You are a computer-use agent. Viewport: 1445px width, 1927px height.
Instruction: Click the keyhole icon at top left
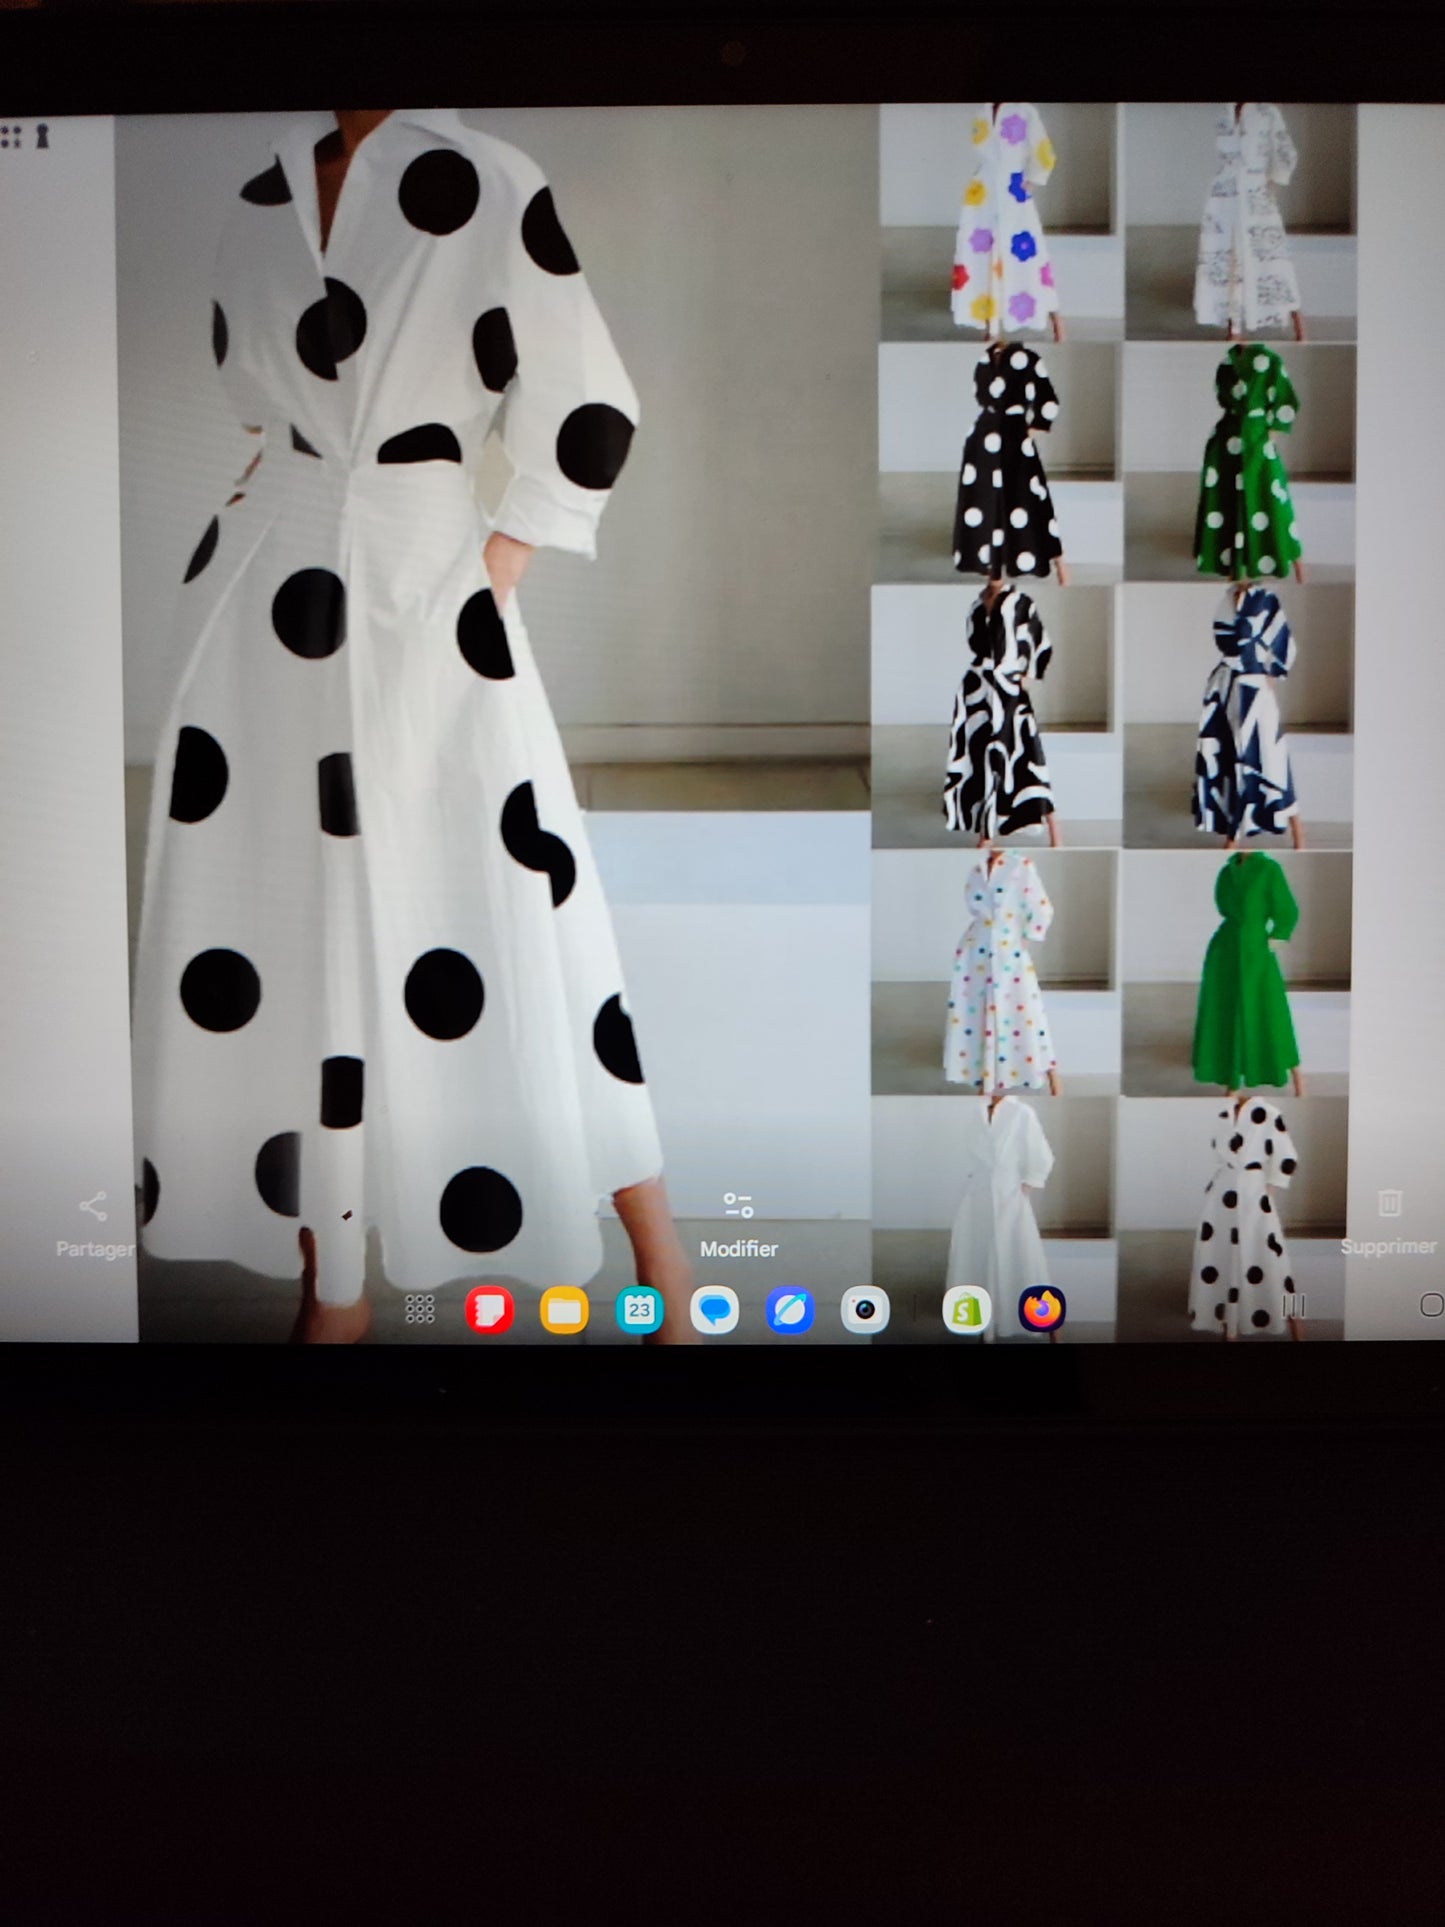(x=42, y=137)
